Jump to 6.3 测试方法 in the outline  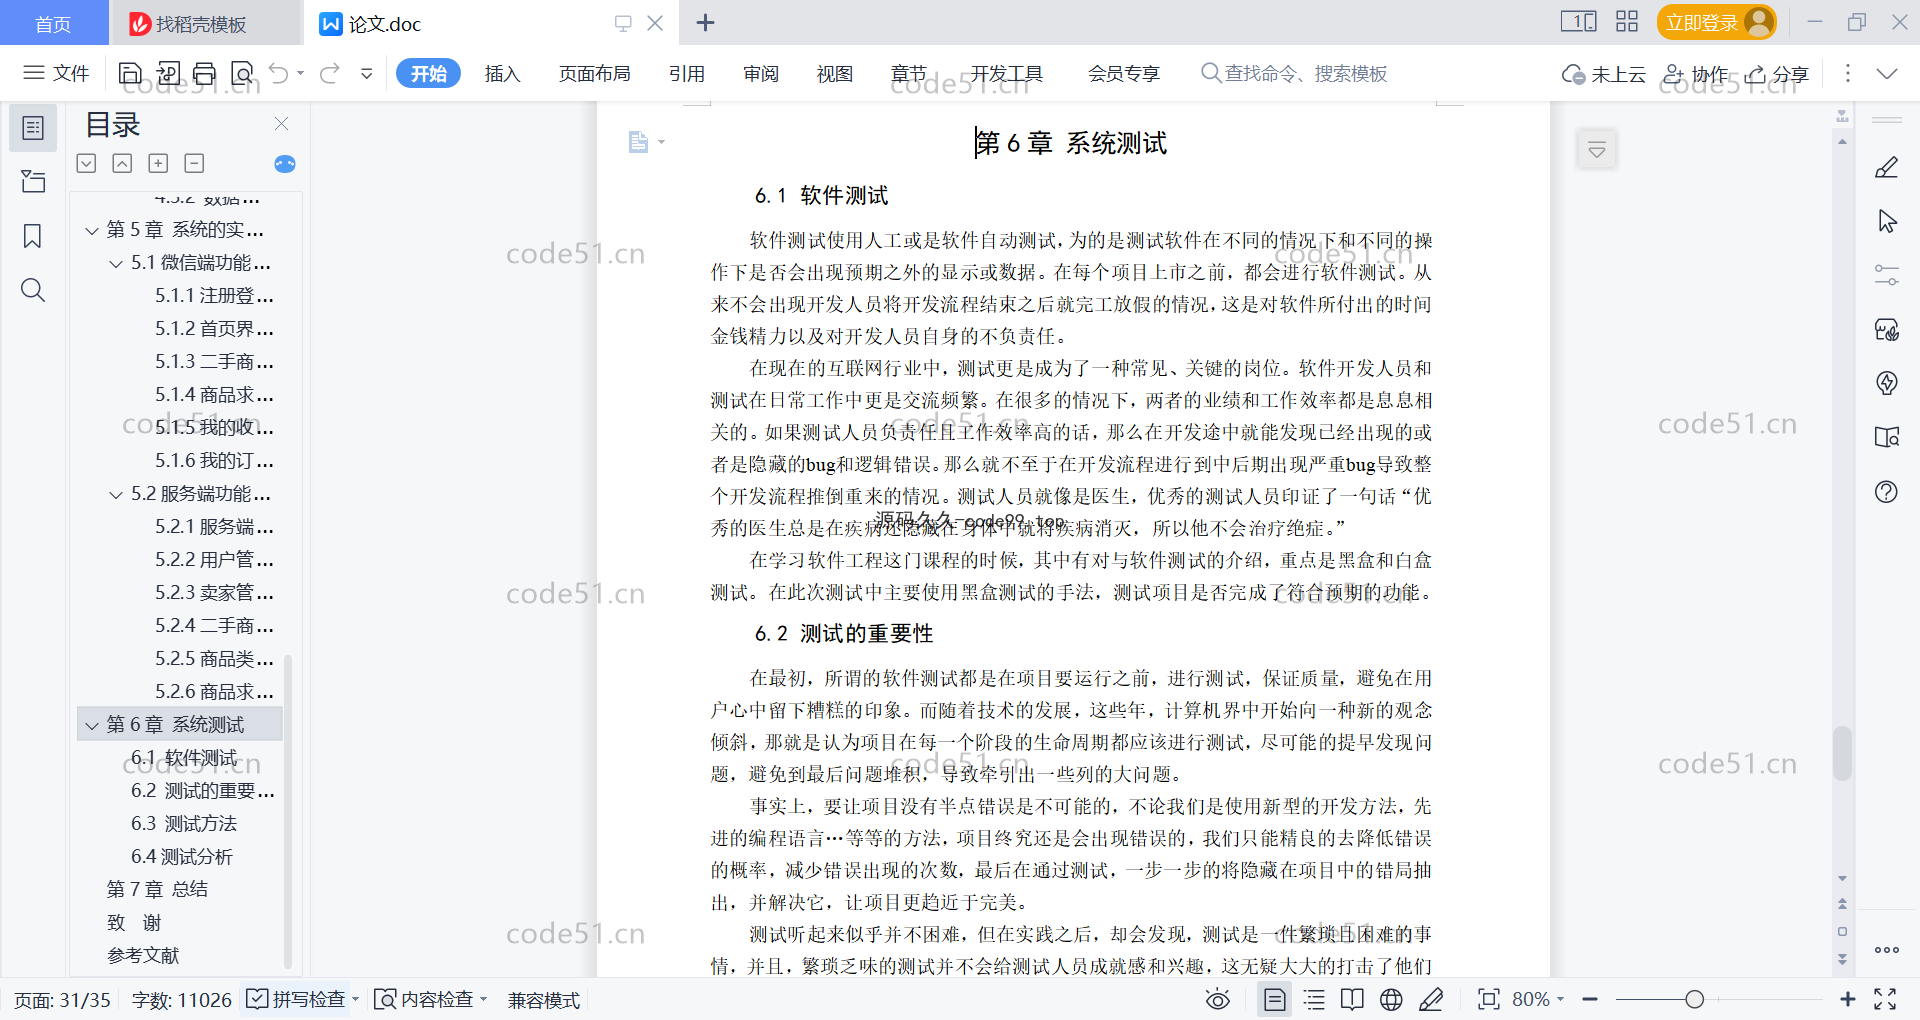(x=184, y=824)
